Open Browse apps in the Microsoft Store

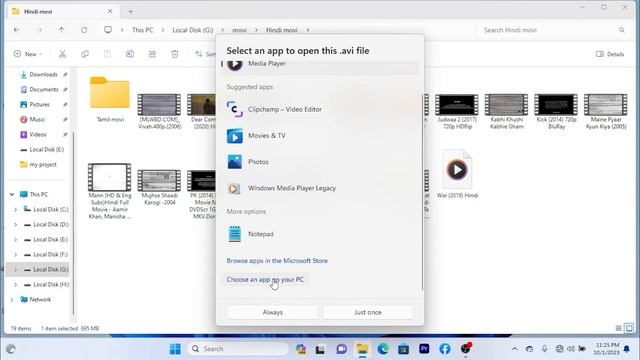[x=277, y=260]
